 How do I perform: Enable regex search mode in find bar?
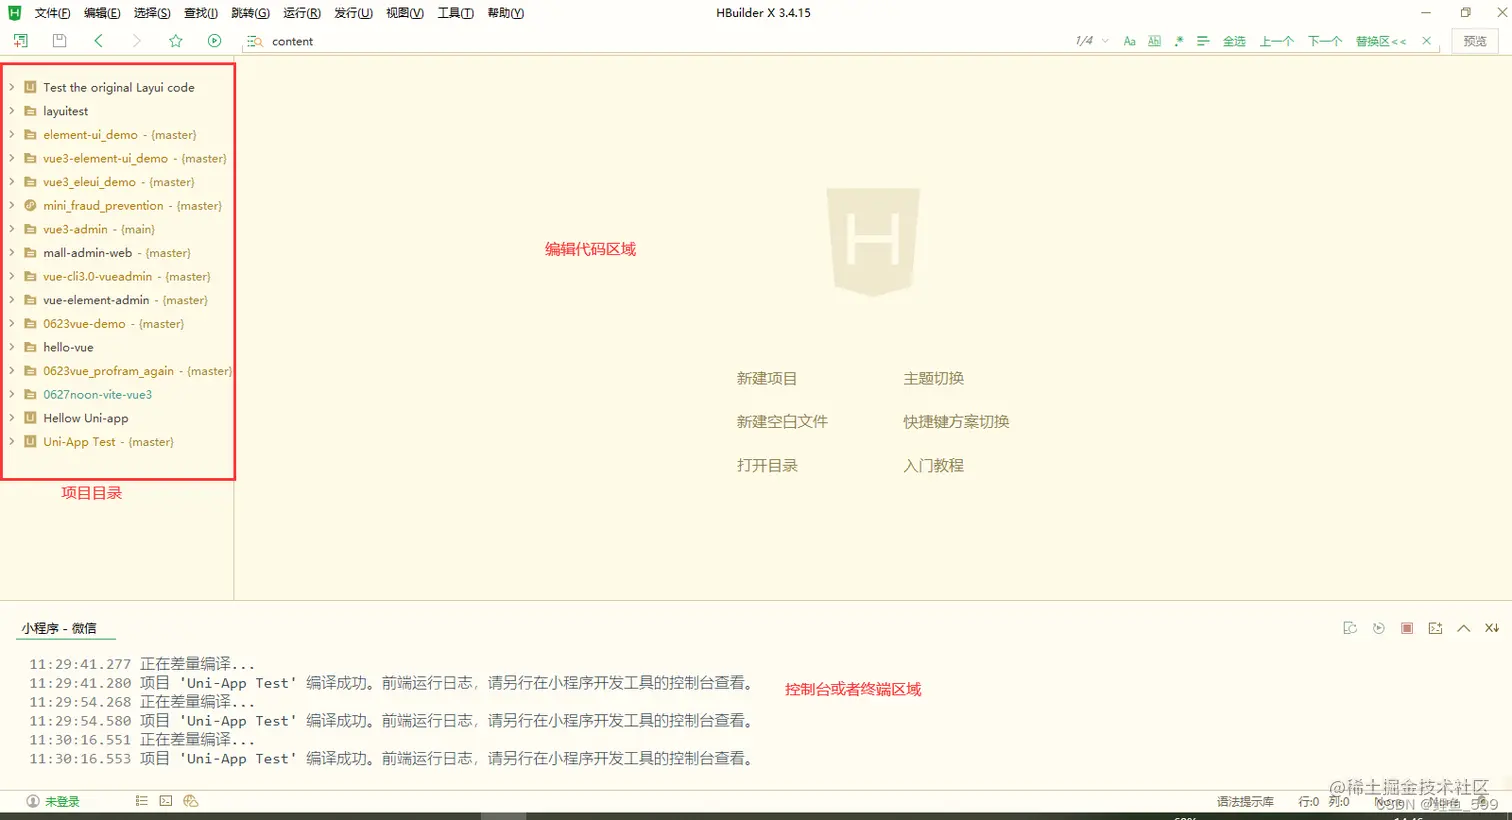tap(1178, 41)
